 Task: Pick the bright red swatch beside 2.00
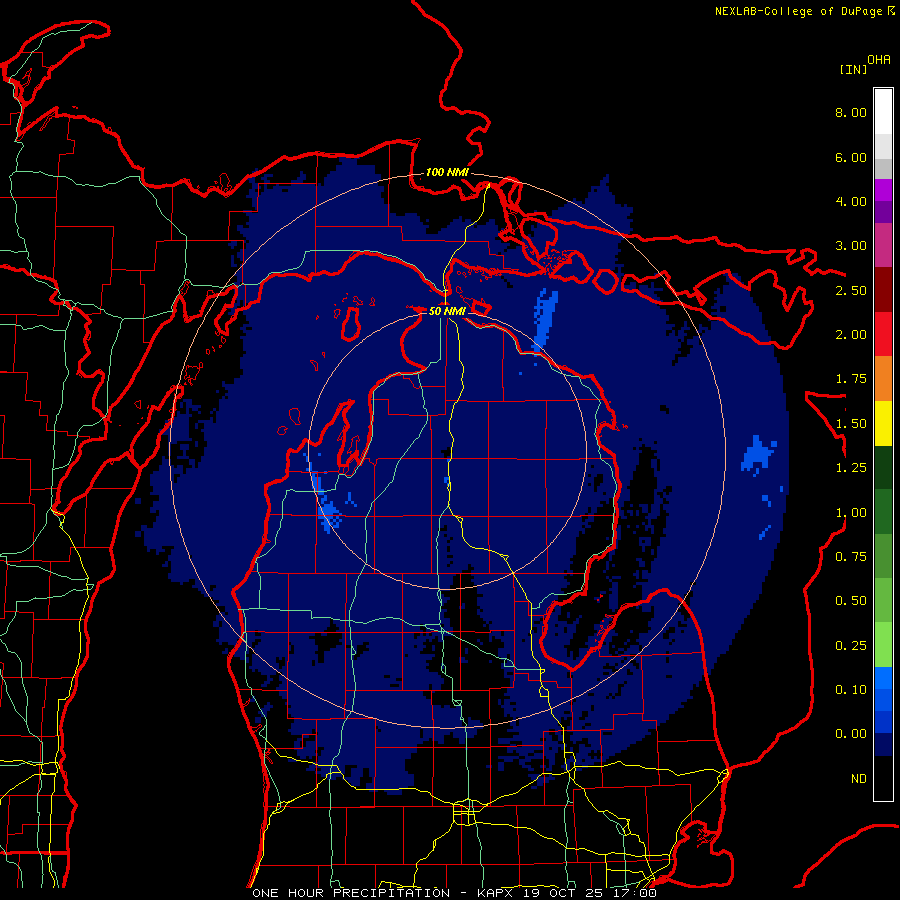click(x=883, y=334)
